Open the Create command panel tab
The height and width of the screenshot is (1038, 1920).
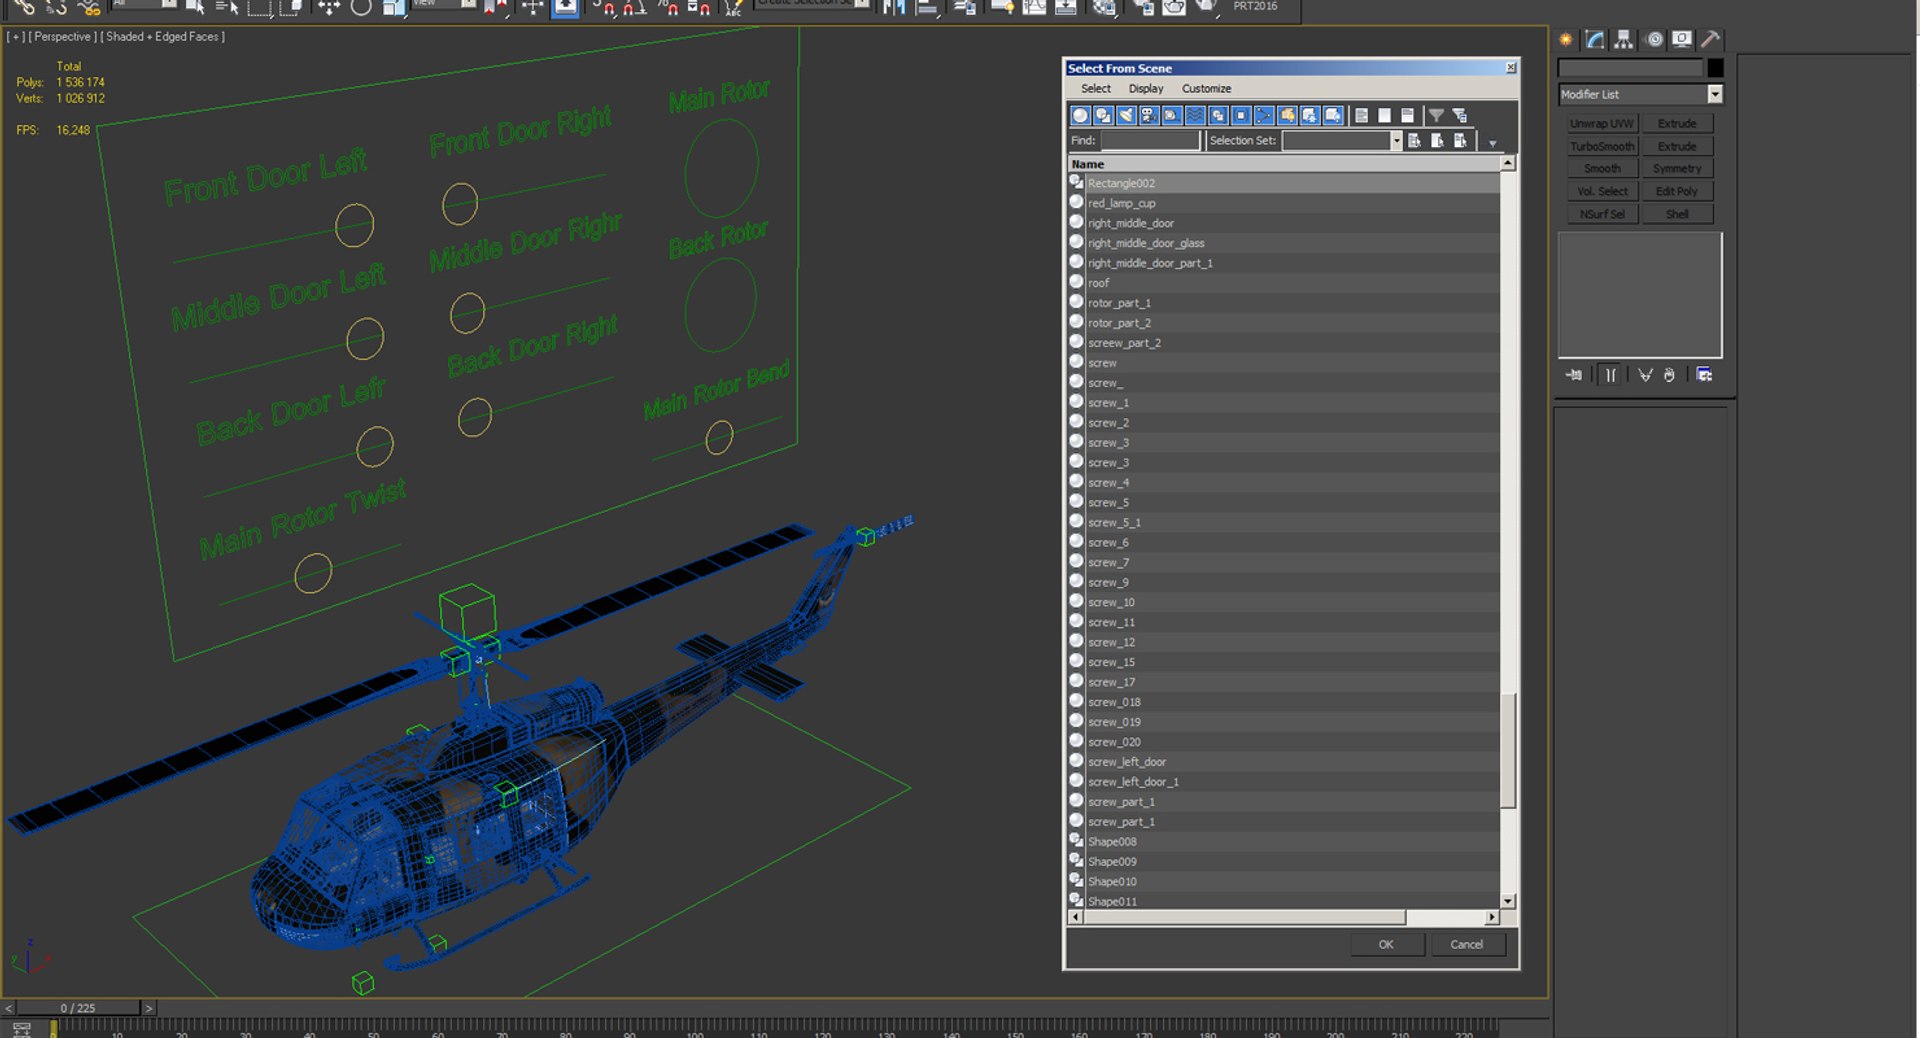(x=1566, y=39)
